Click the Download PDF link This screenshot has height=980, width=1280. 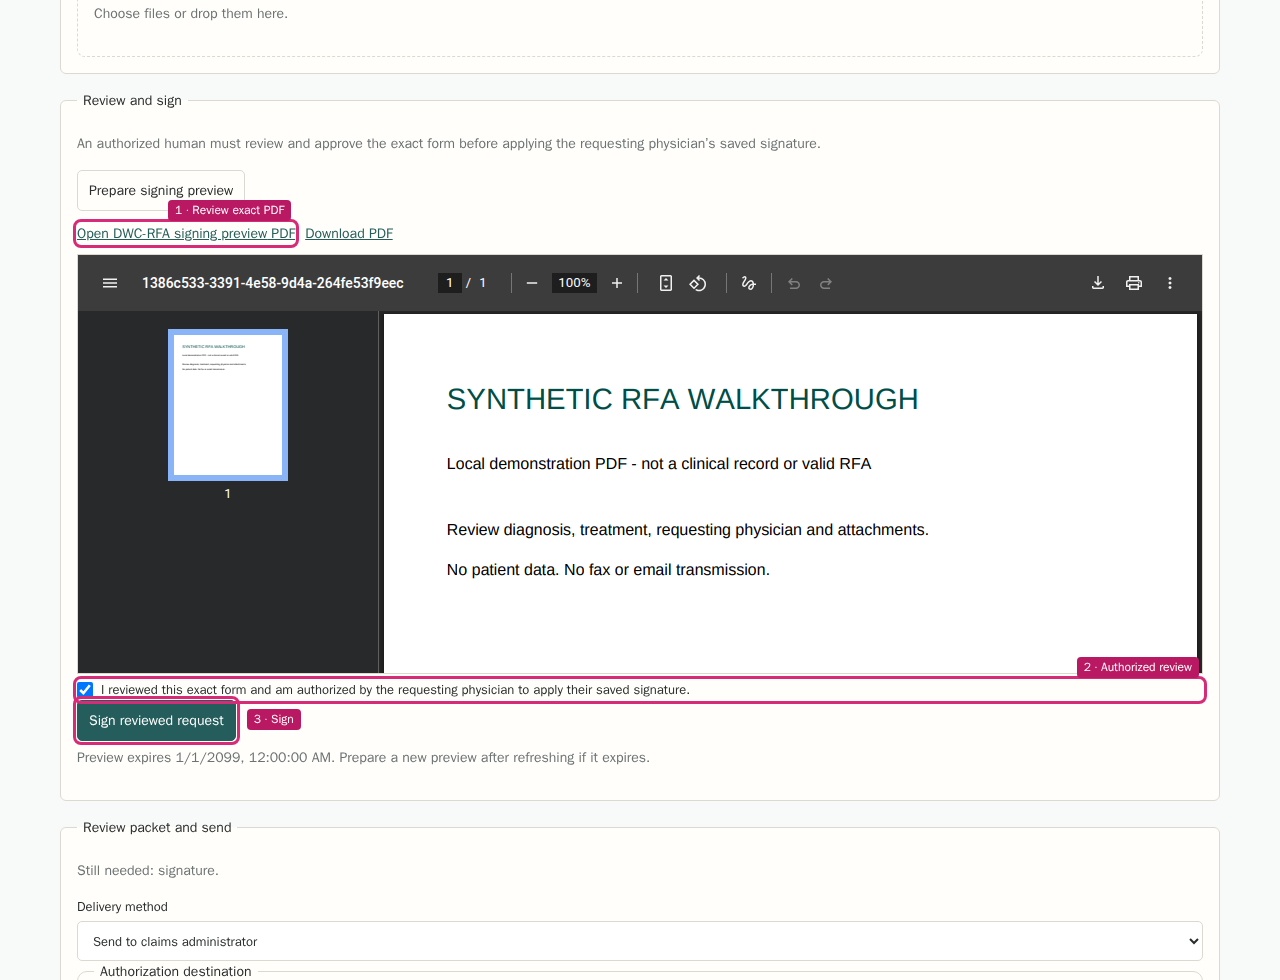point(349,233)
